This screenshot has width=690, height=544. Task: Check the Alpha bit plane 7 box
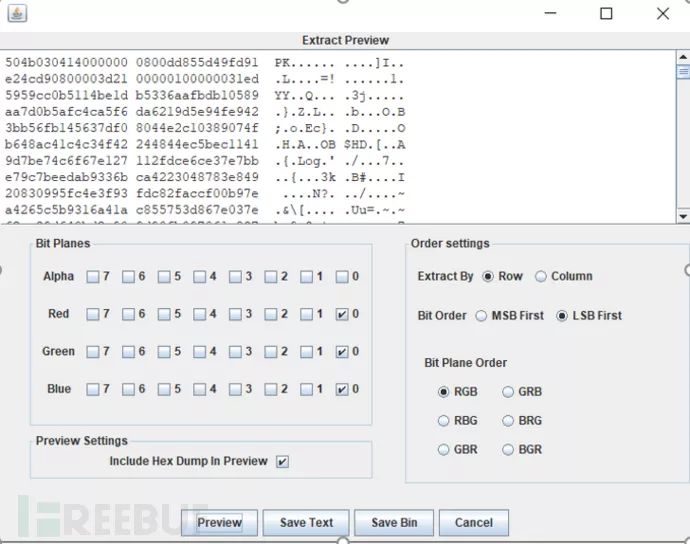[x=92, y=276]
